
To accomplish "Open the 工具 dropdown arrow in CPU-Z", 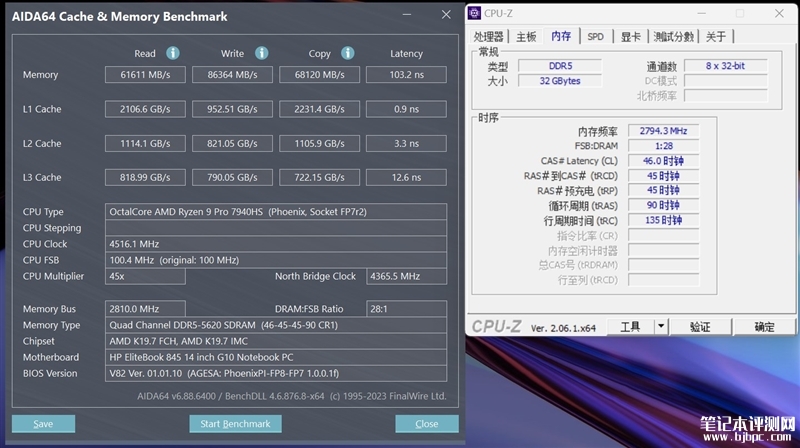I will pos(661,327).
